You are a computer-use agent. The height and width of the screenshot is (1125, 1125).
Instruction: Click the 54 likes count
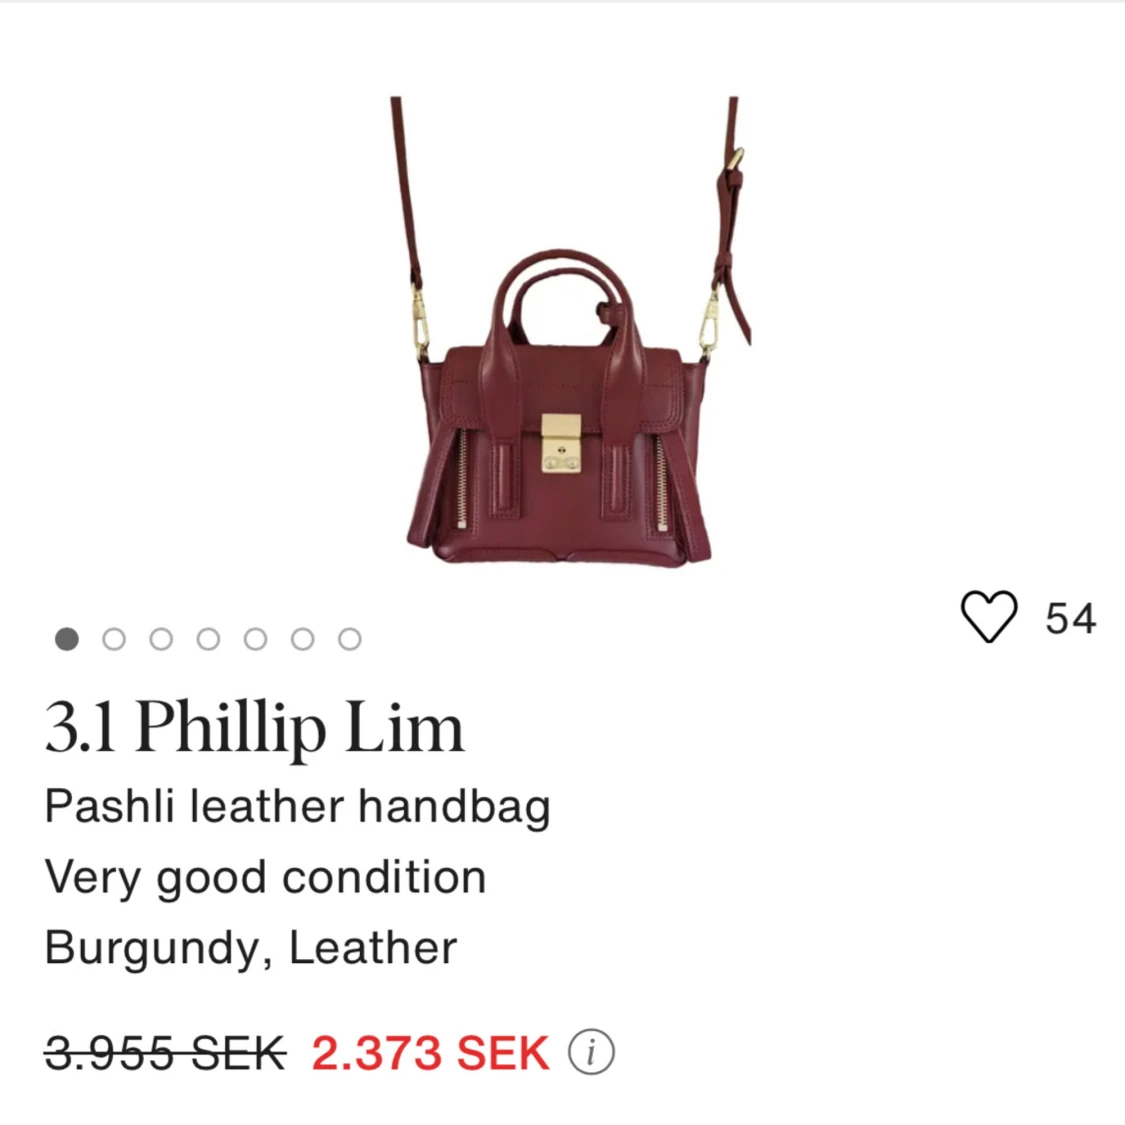(x=1070, y=618)
